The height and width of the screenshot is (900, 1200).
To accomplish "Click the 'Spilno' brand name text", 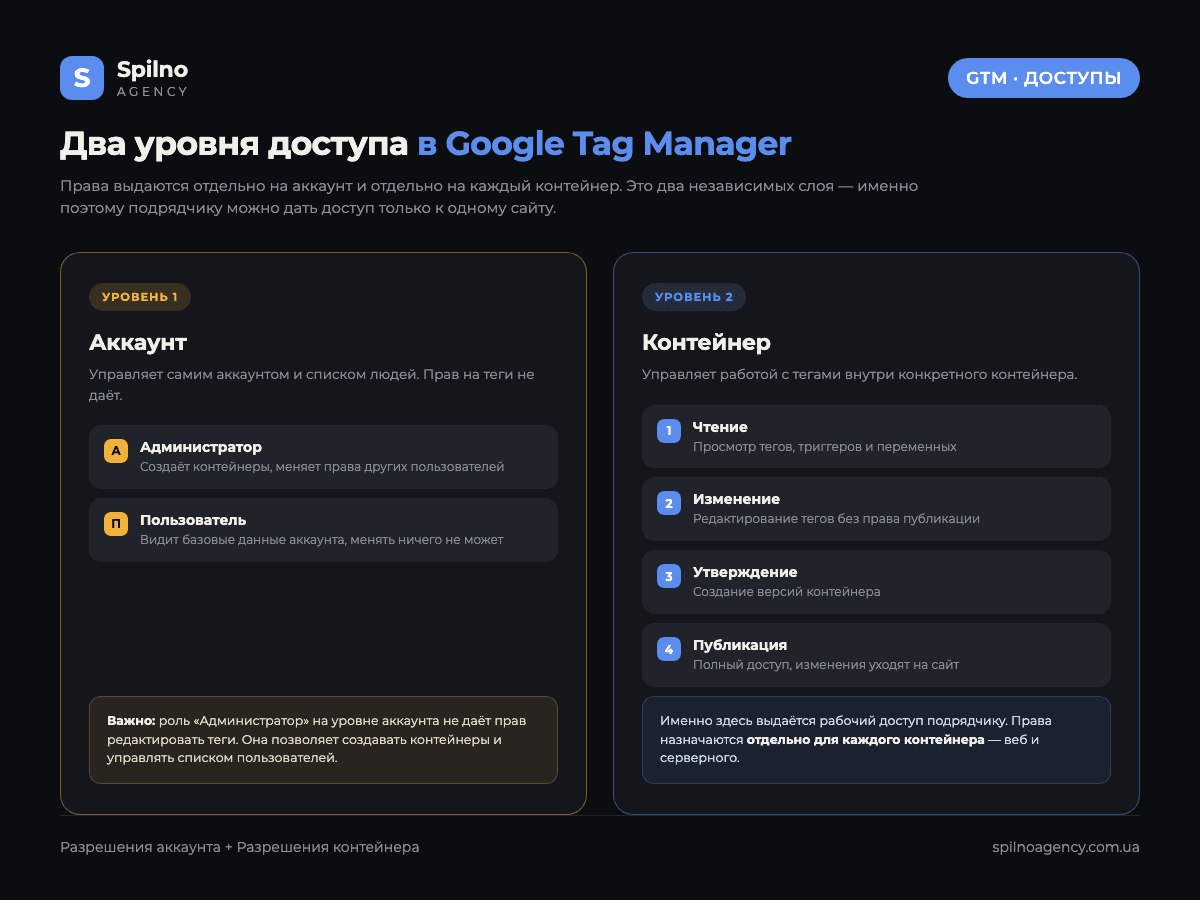I will (152, 69).
